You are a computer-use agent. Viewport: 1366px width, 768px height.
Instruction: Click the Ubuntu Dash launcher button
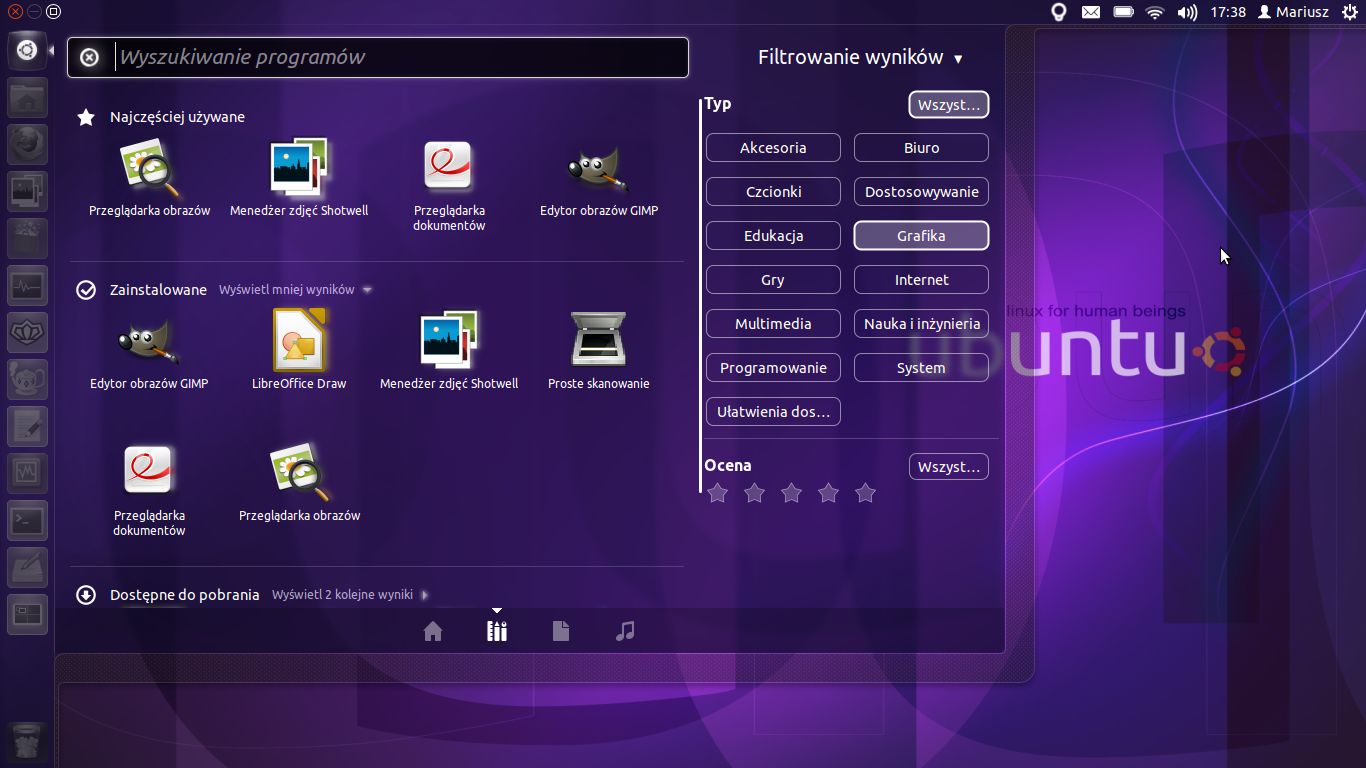tap(27, 50)
